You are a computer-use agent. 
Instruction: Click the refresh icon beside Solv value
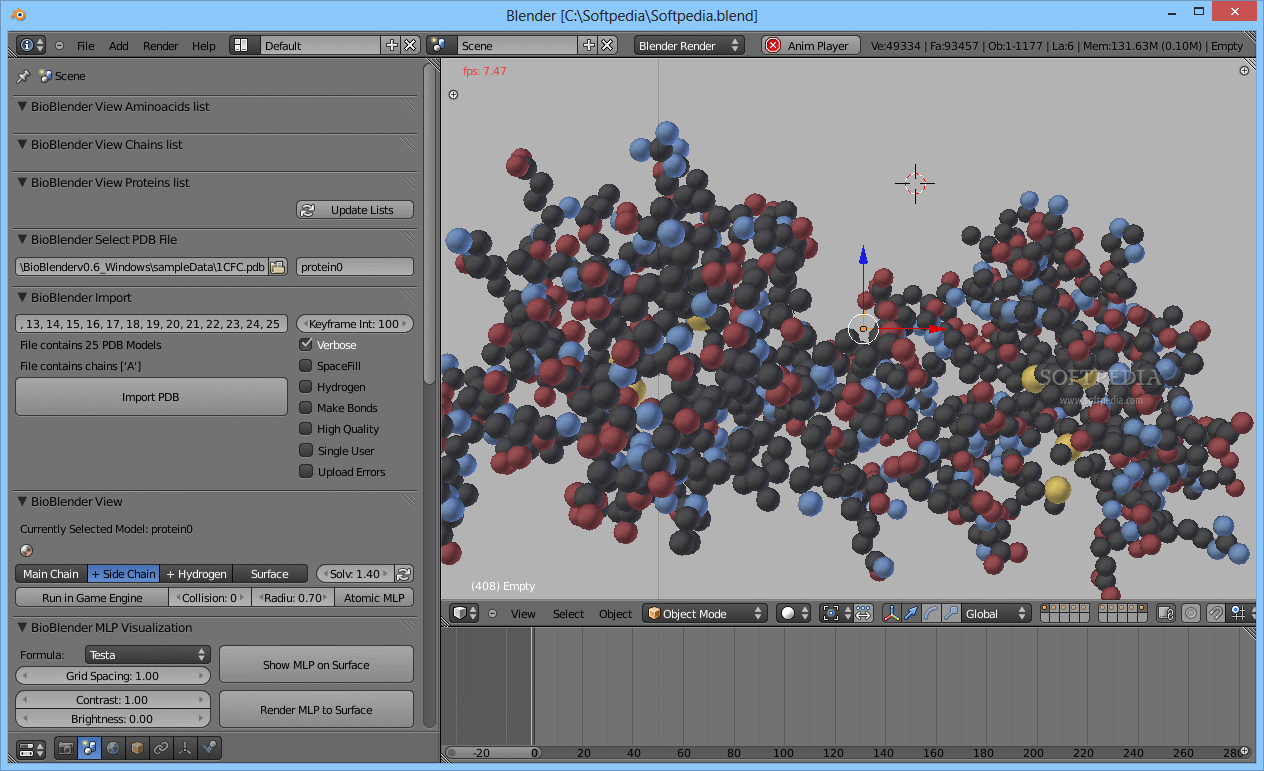pyautogui.click(x=404, y=574)
